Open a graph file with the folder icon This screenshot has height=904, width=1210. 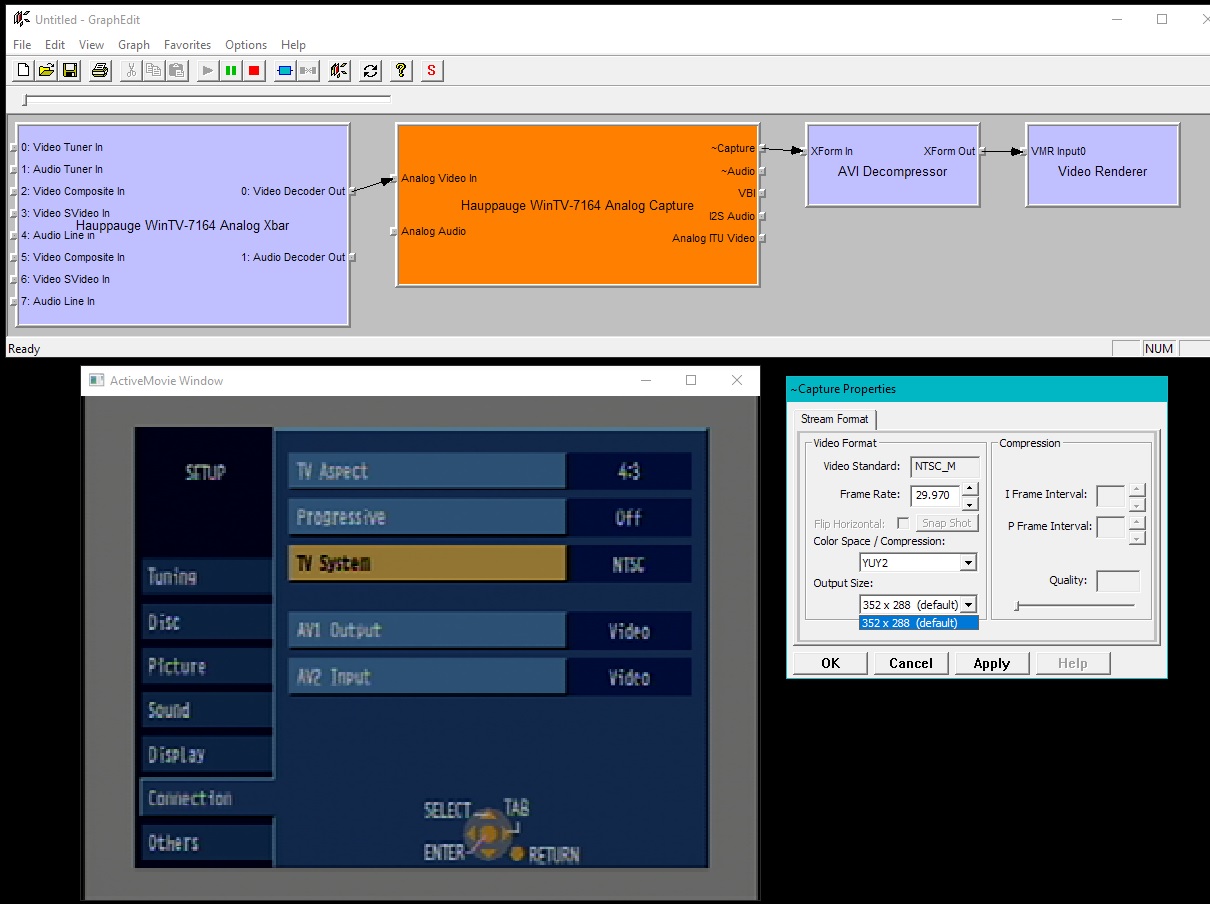[46, 70]
